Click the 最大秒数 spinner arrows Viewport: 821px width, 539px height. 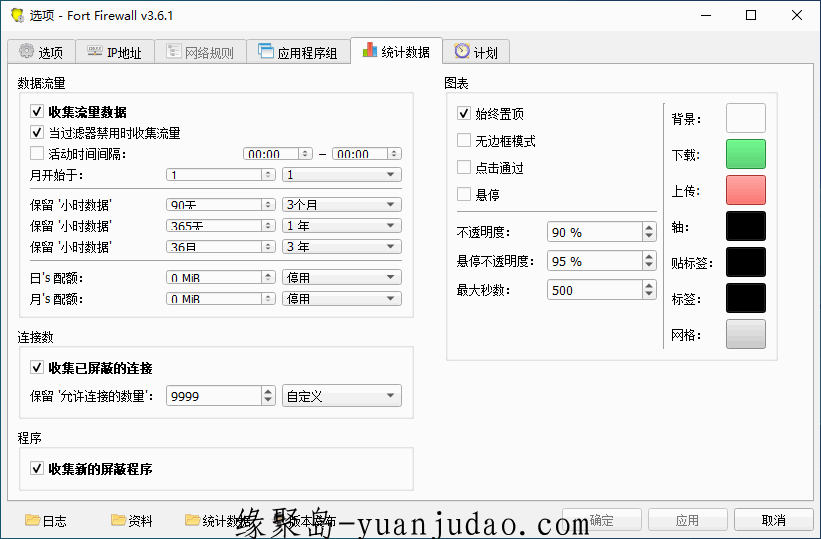[649, 290]
